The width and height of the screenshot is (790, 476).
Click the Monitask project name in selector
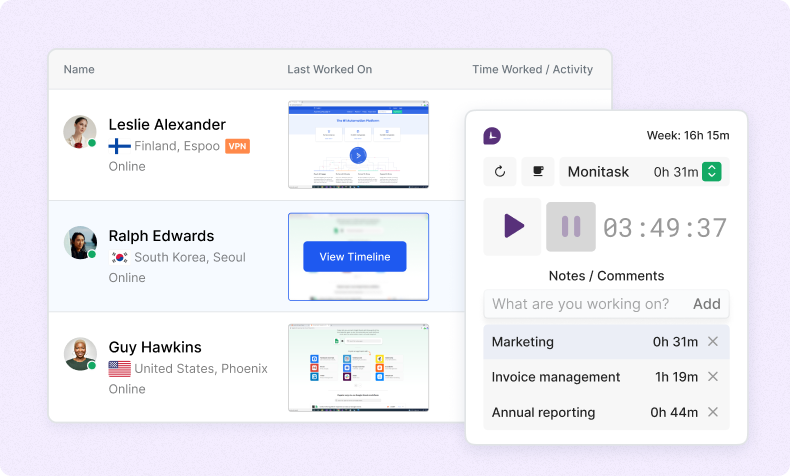[x=598, y=172]
